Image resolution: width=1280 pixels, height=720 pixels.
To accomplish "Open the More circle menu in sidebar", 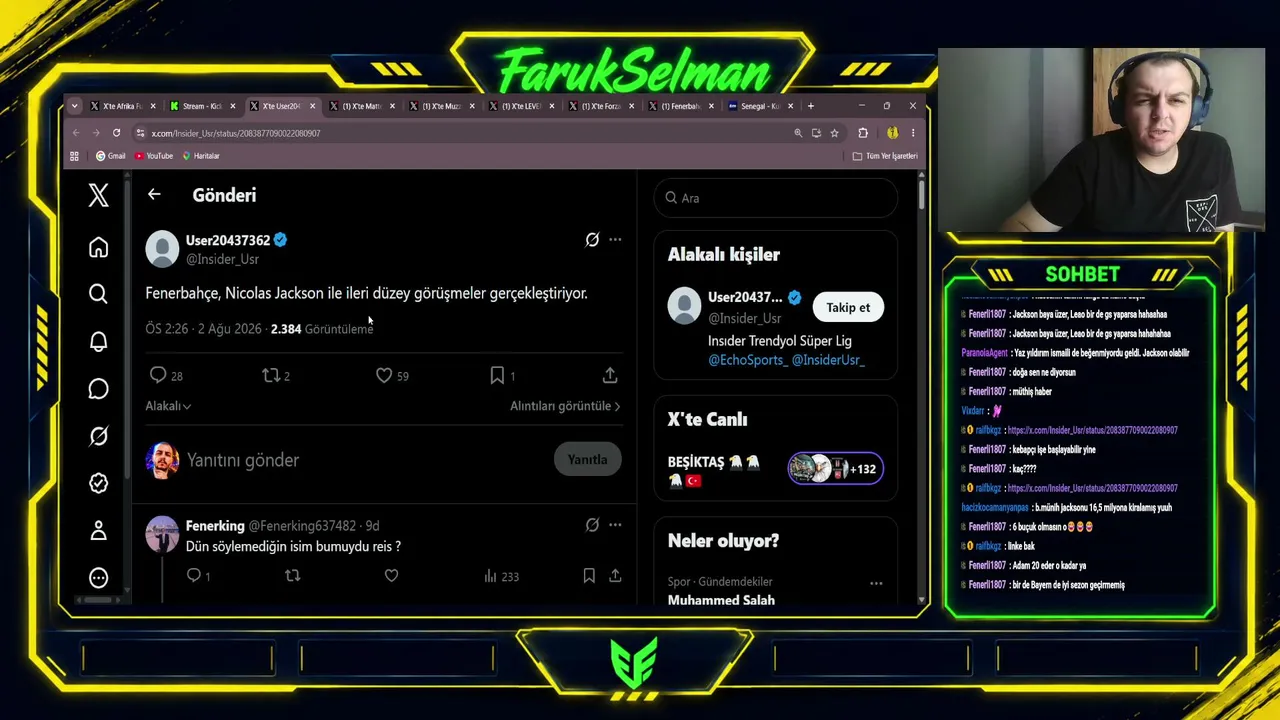I will 98,577.
